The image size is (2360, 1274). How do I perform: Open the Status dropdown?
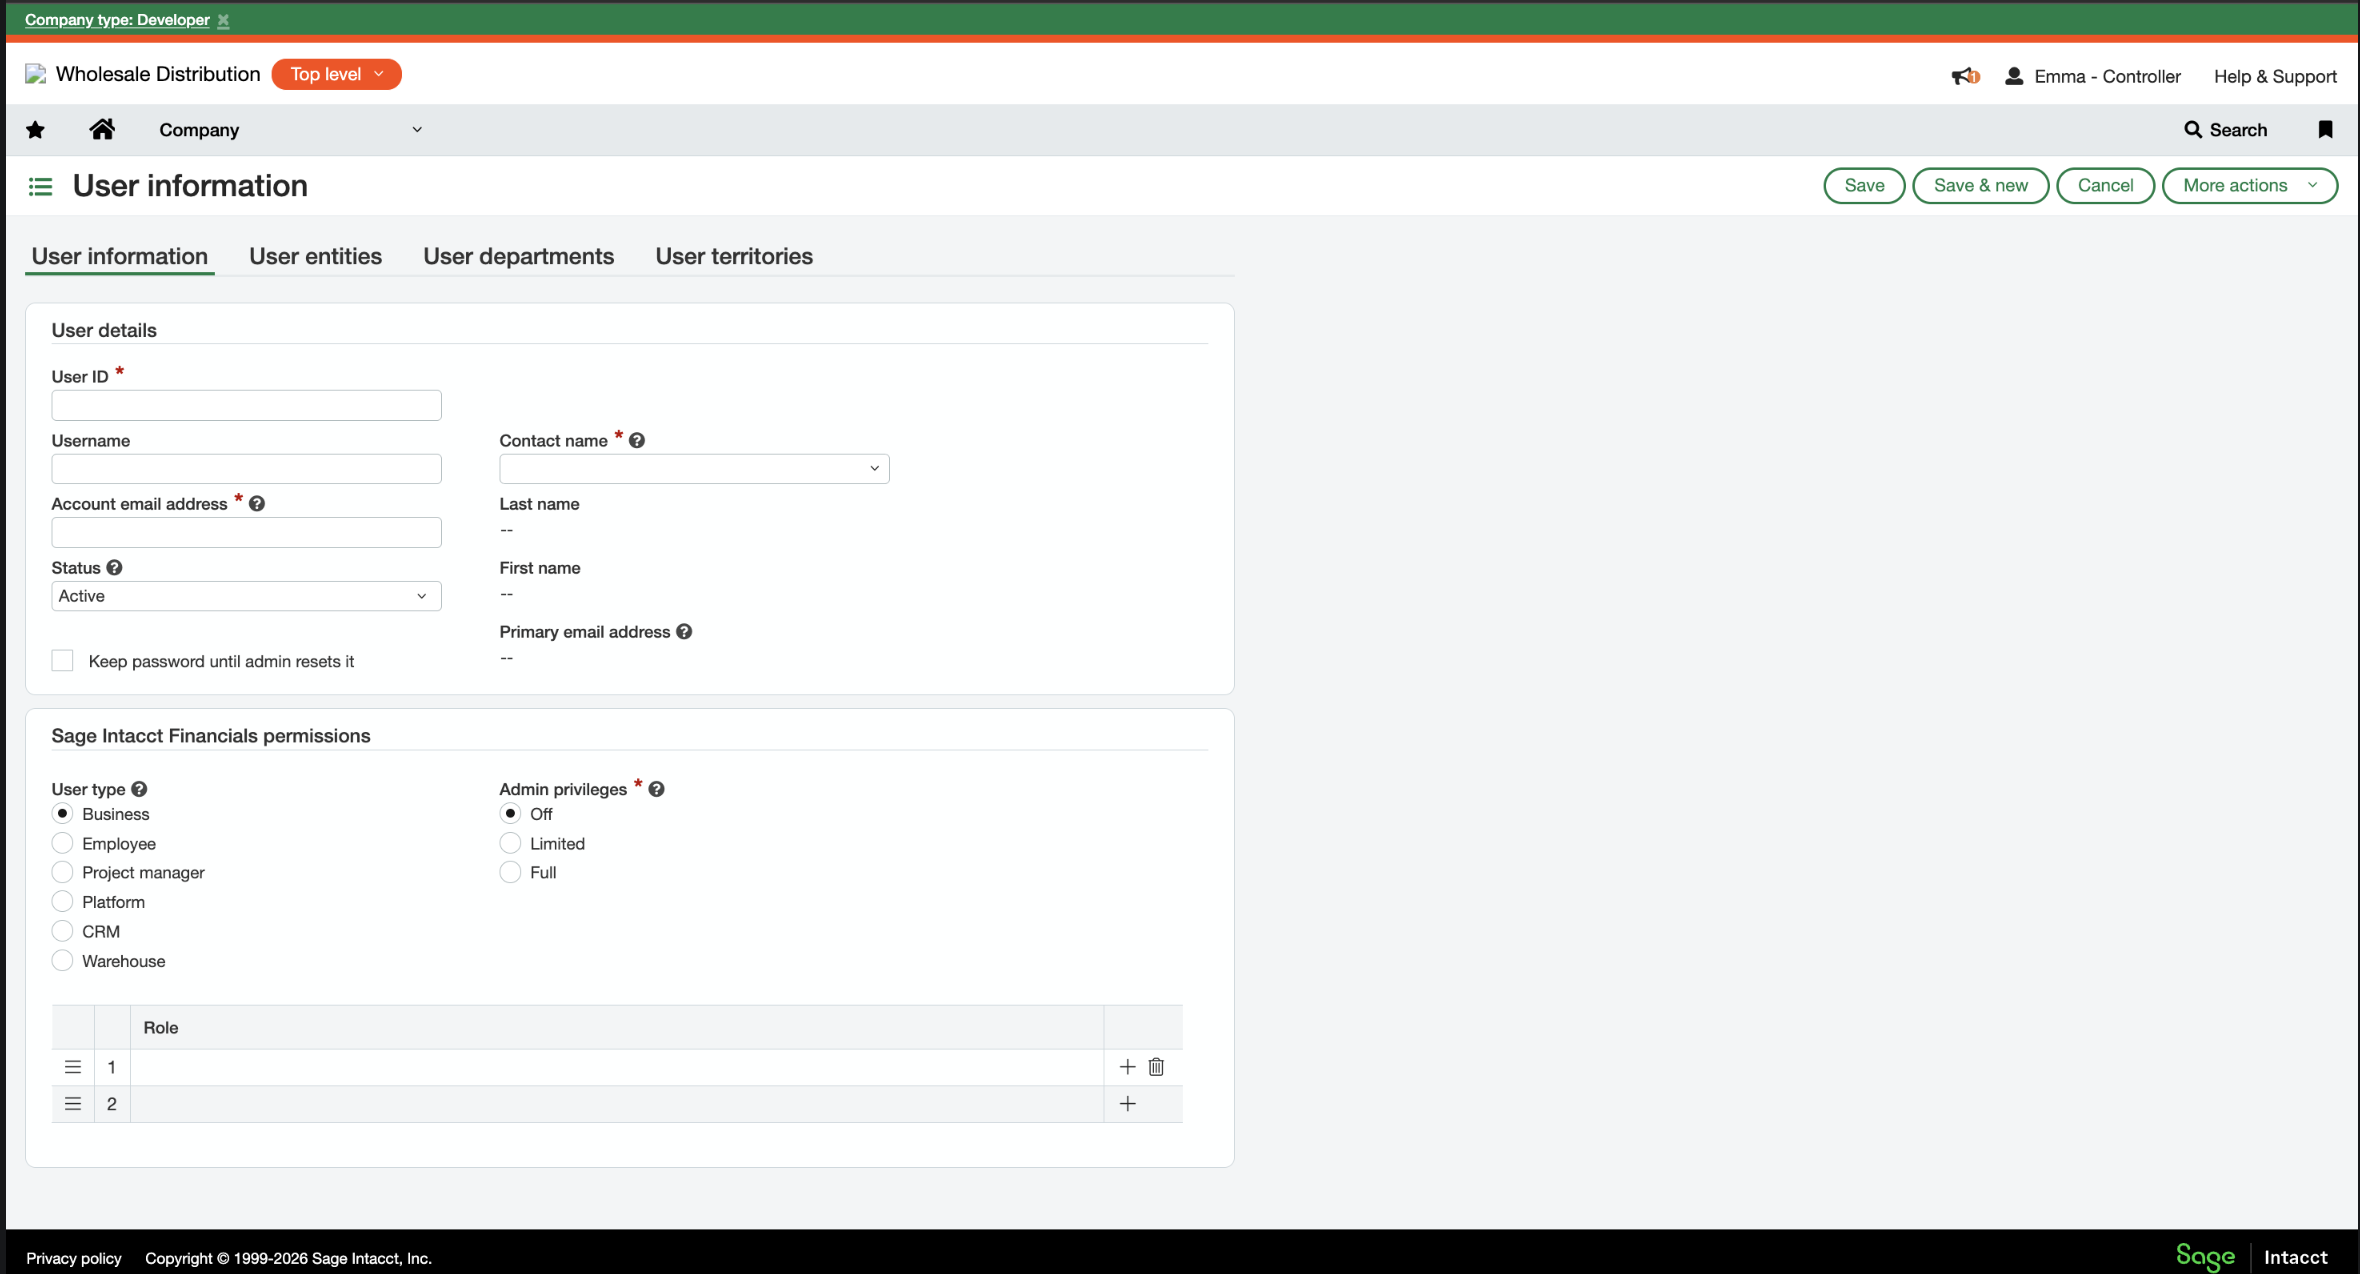[x=245, y=596]
